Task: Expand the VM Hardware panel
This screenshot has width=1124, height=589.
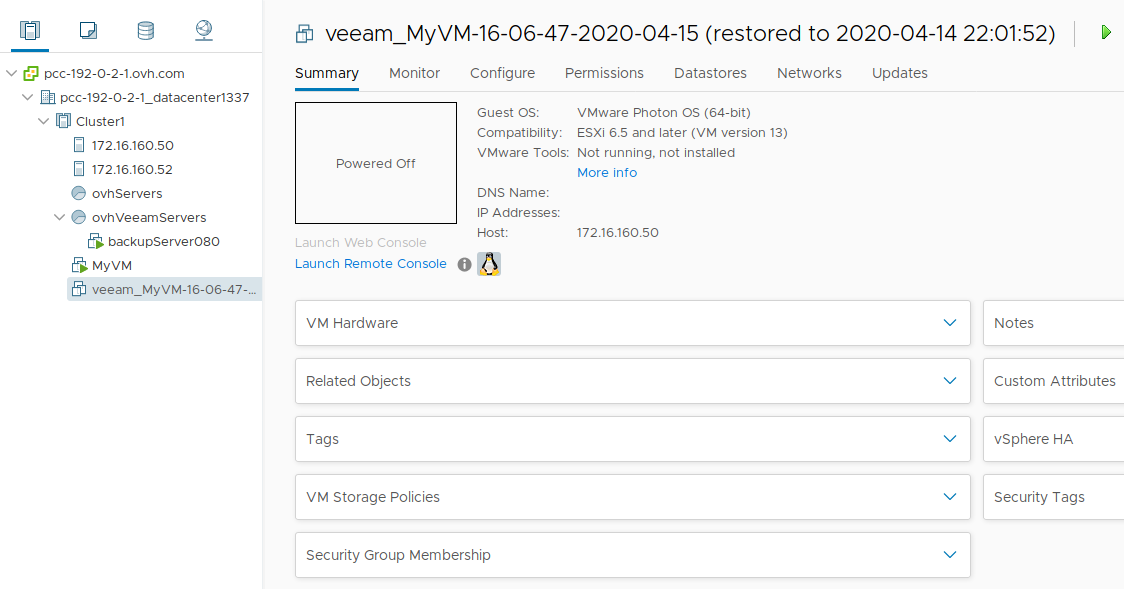Action: pyautogui.click(x=950, y=323)
